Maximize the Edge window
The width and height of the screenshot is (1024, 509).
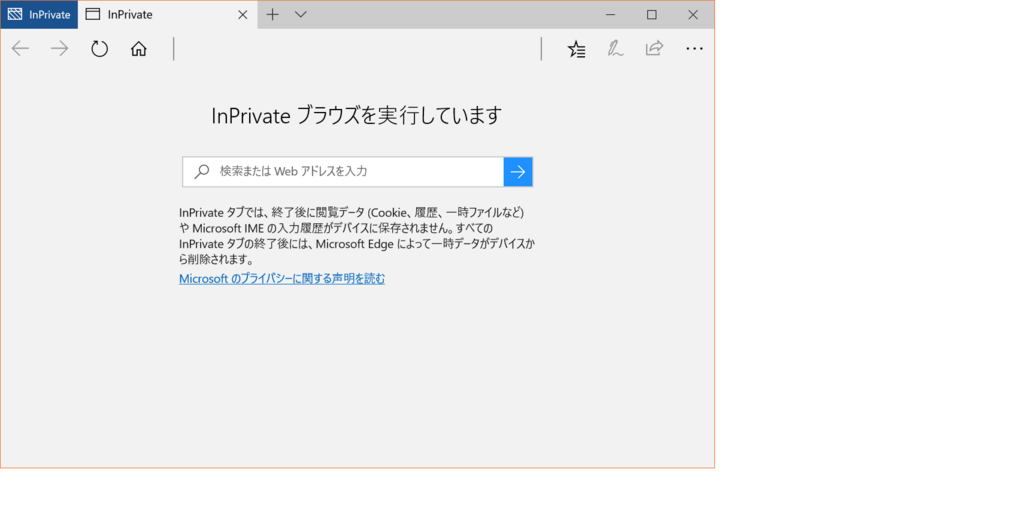652,14
